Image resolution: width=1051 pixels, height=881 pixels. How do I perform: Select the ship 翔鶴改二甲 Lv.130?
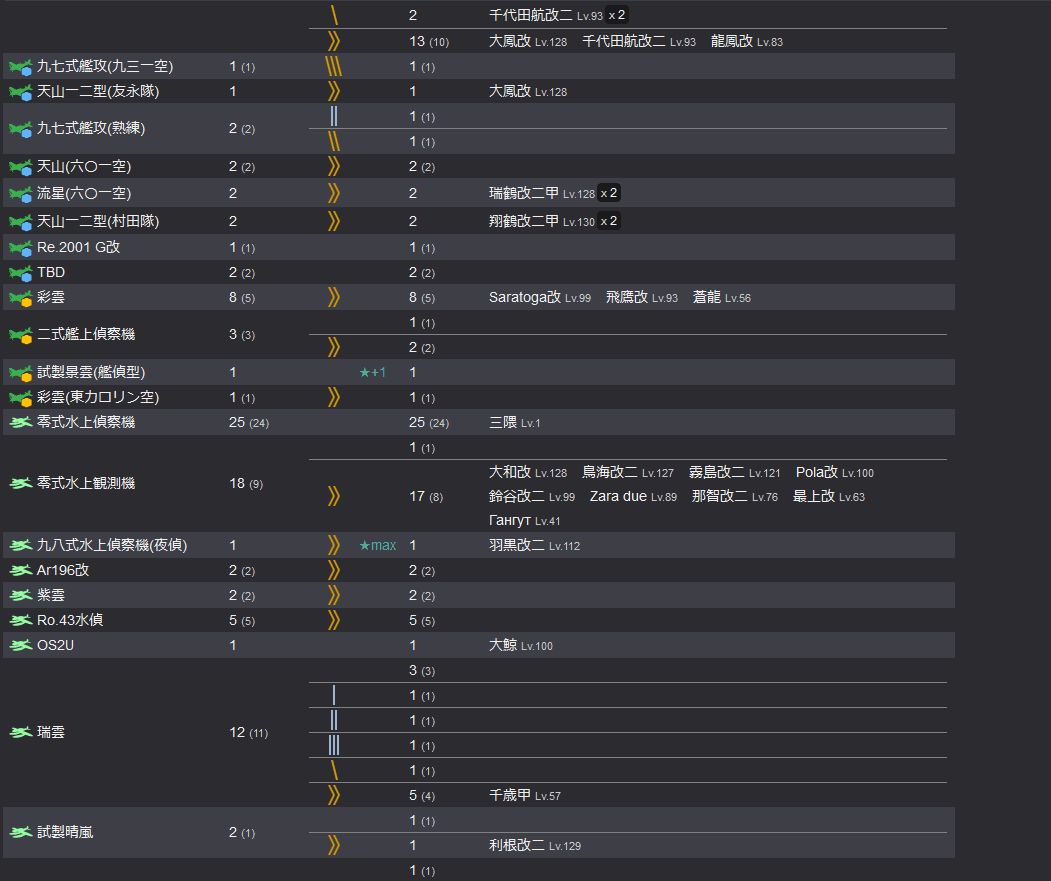pyautogui.click(x=542, y=222)
